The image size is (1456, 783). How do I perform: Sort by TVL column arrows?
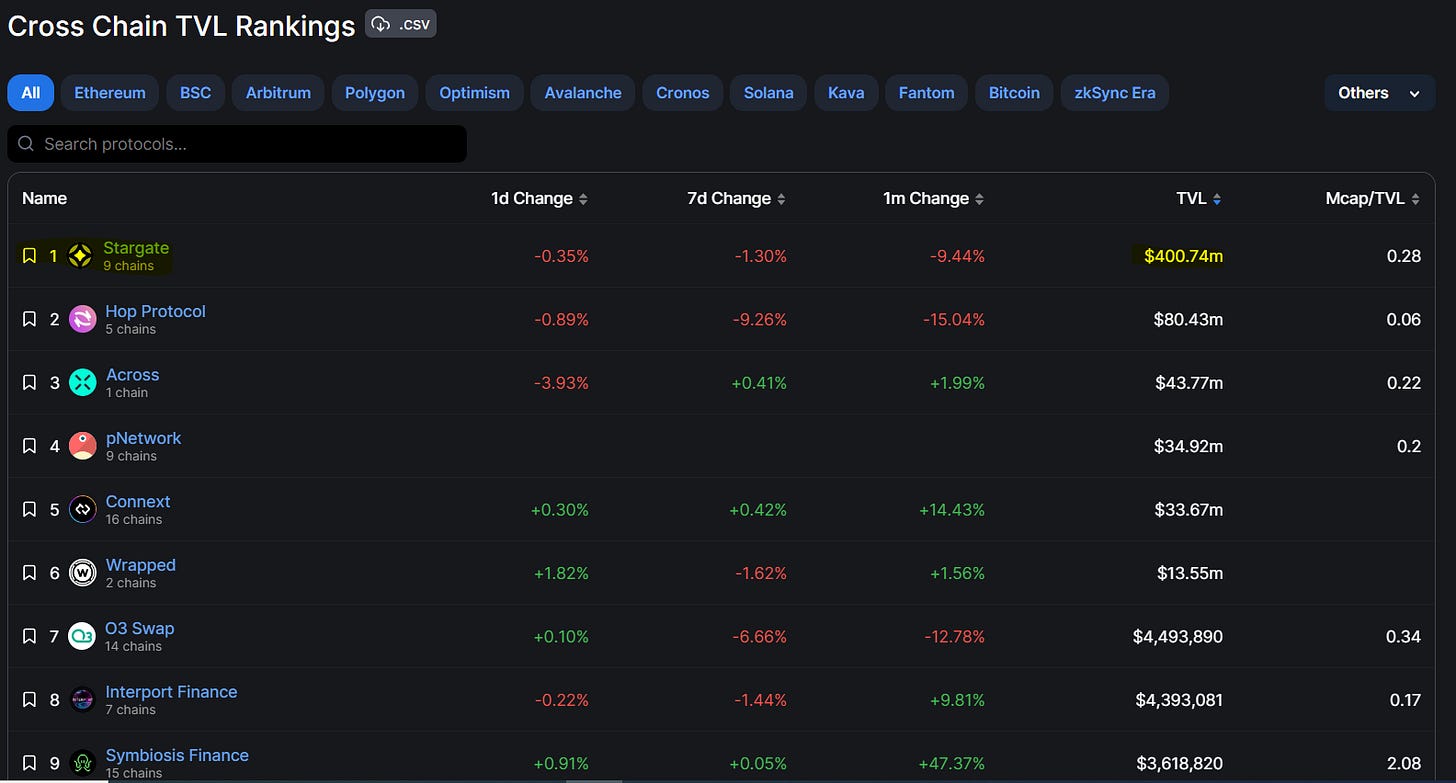(1217, 199)
